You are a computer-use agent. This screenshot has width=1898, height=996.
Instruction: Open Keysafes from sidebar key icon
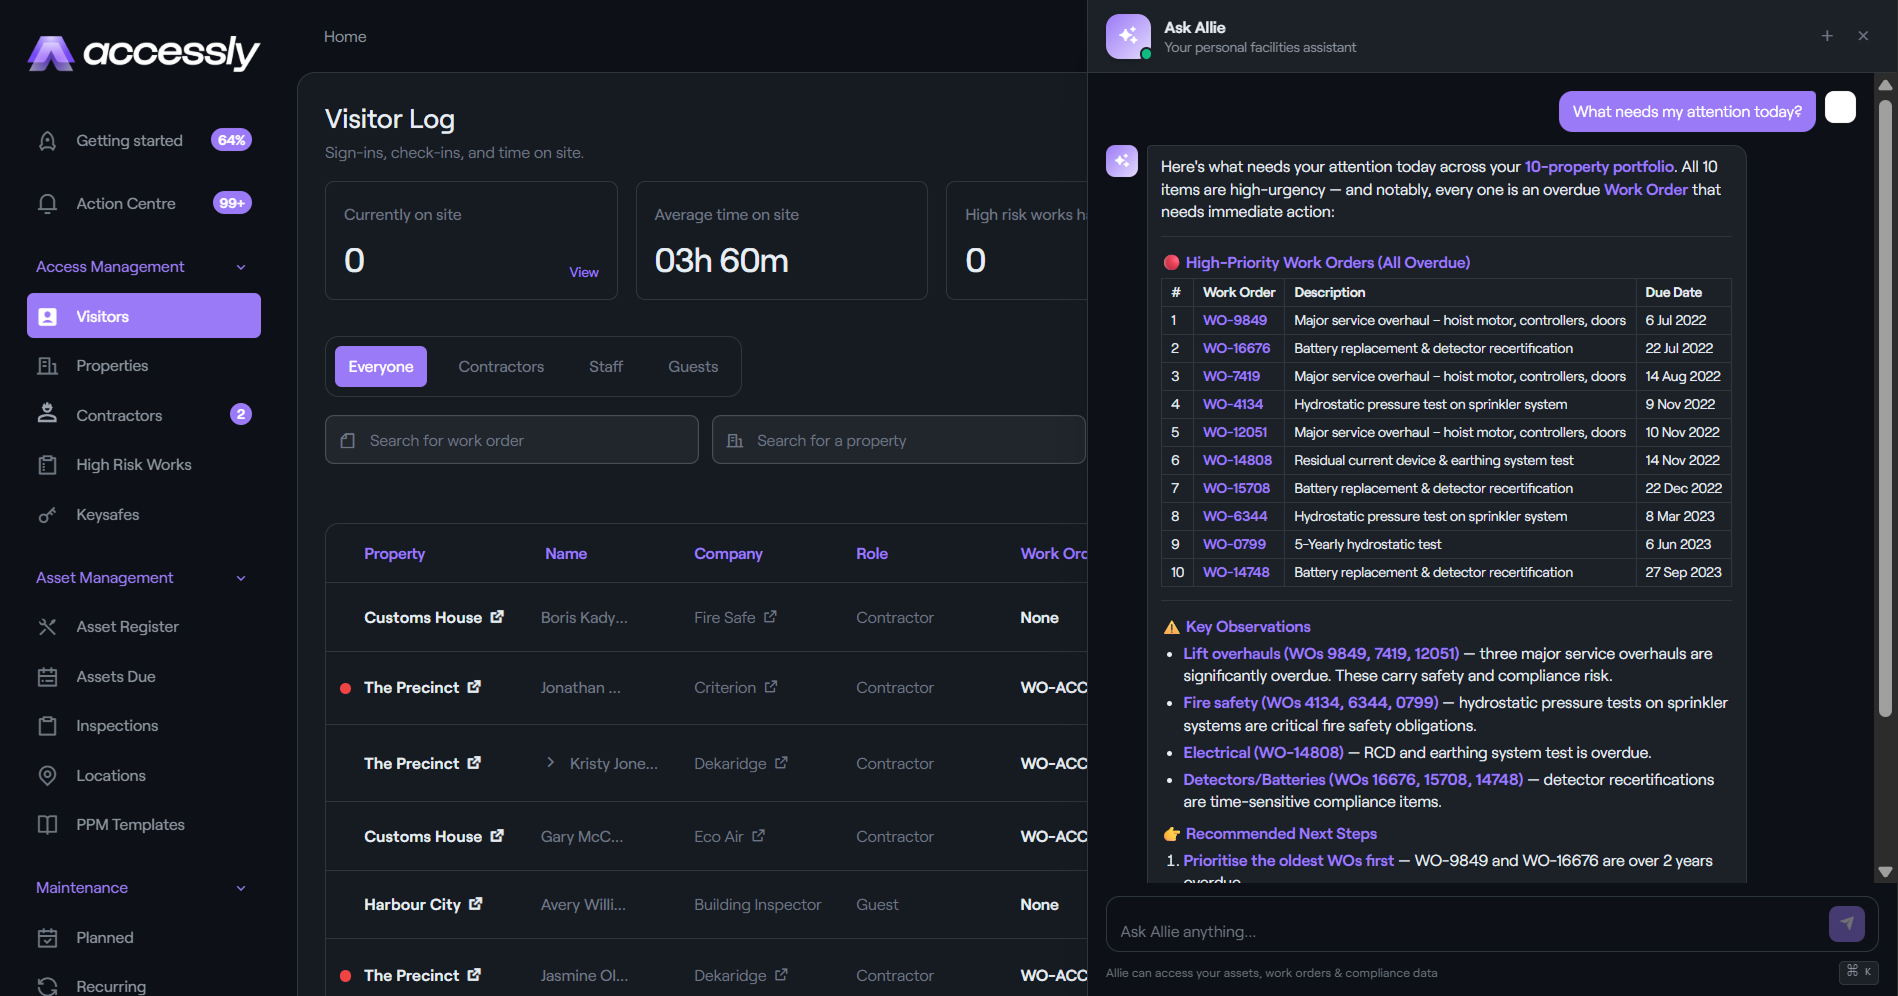[47, 515]
